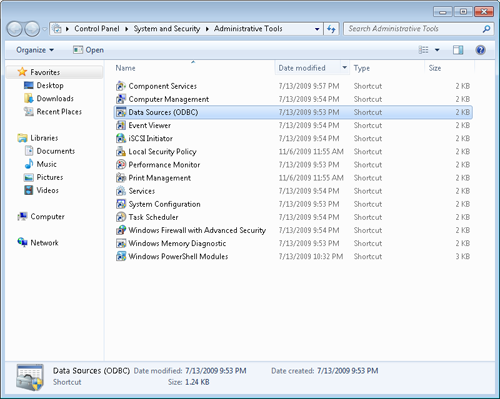Click the large ODBC icon in details pane
Image resolution: width=500 pixels, height=399 pixels.
tap(30, 377)
